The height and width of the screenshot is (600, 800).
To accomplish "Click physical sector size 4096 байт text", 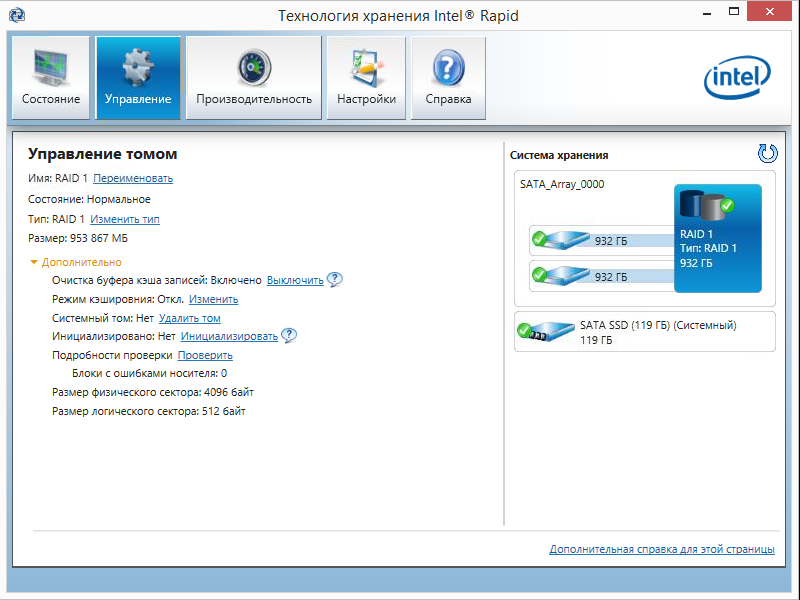I will tap(153, 392).
